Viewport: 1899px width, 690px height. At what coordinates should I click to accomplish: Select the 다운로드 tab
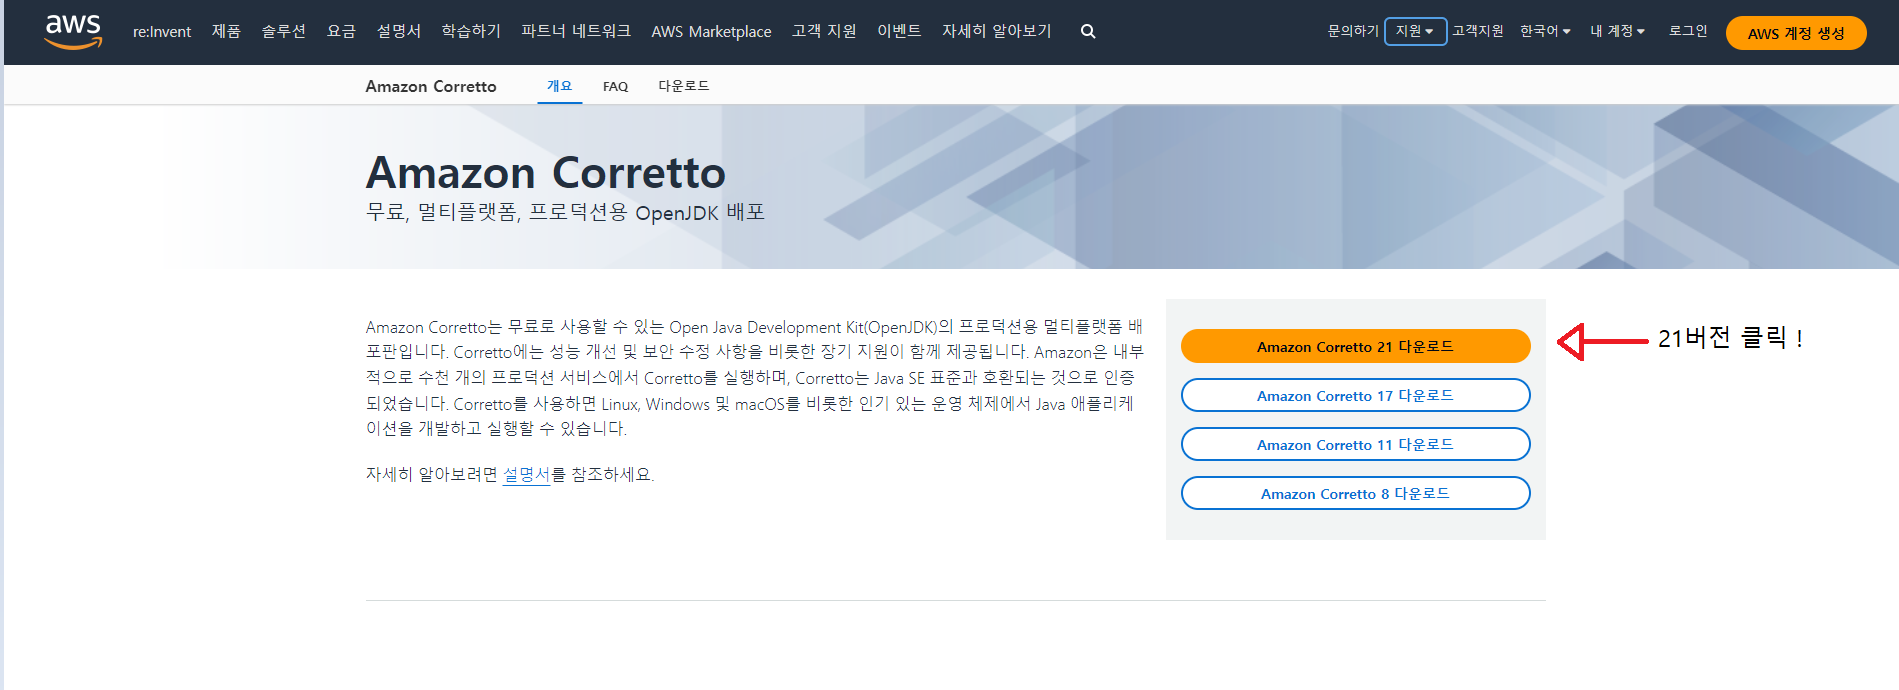point(684,86)
